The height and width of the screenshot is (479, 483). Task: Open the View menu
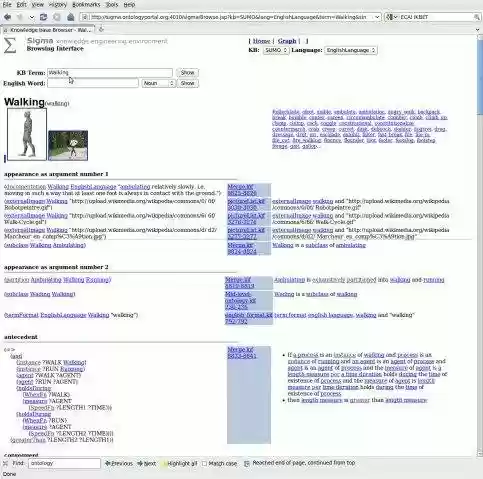tap(38, 5)
